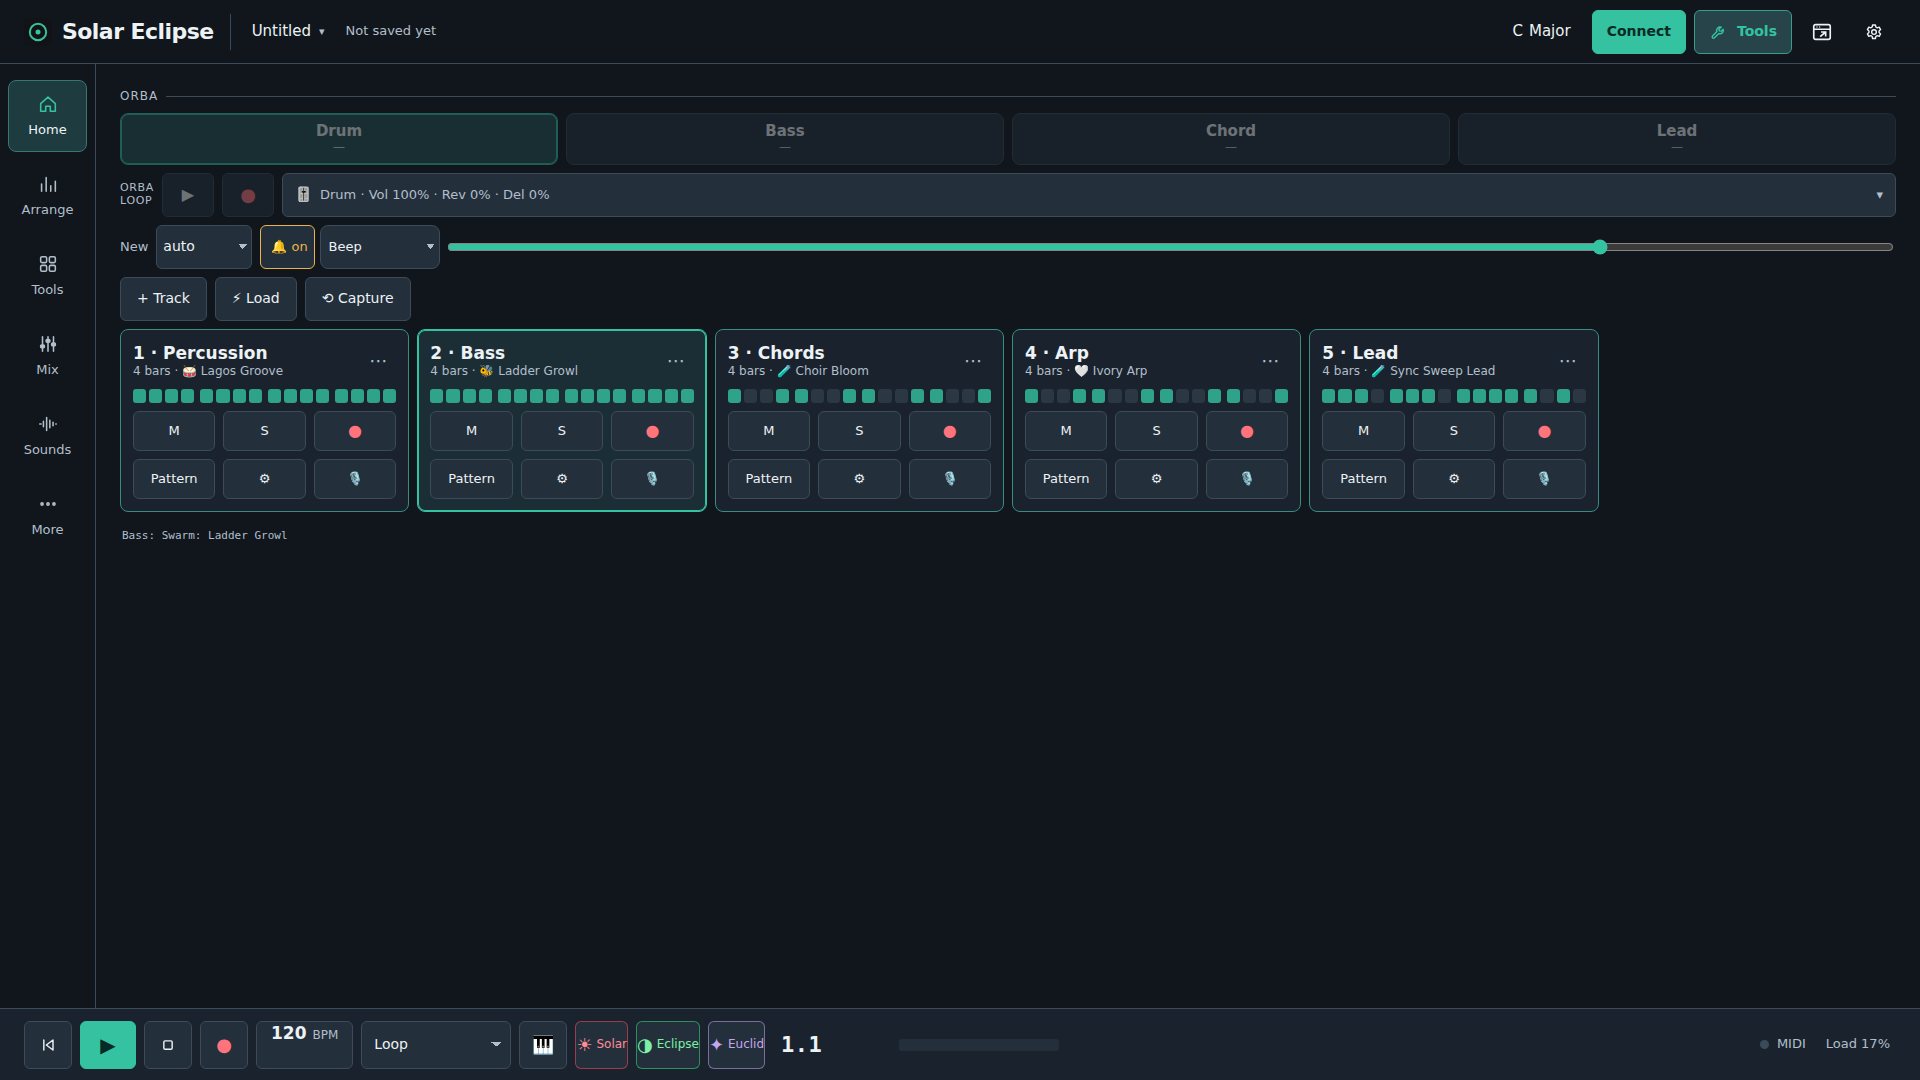Click the pop-out window icon
Screen dimensions: 1920x1080
[x=1822, y=32]
